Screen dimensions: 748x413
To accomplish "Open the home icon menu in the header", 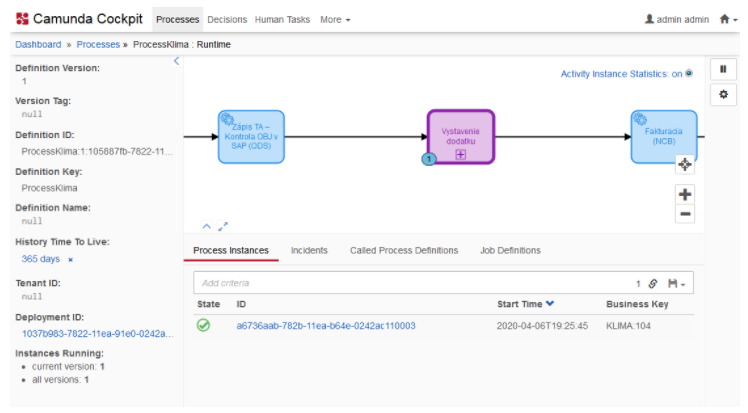I will tap(728, 19).
